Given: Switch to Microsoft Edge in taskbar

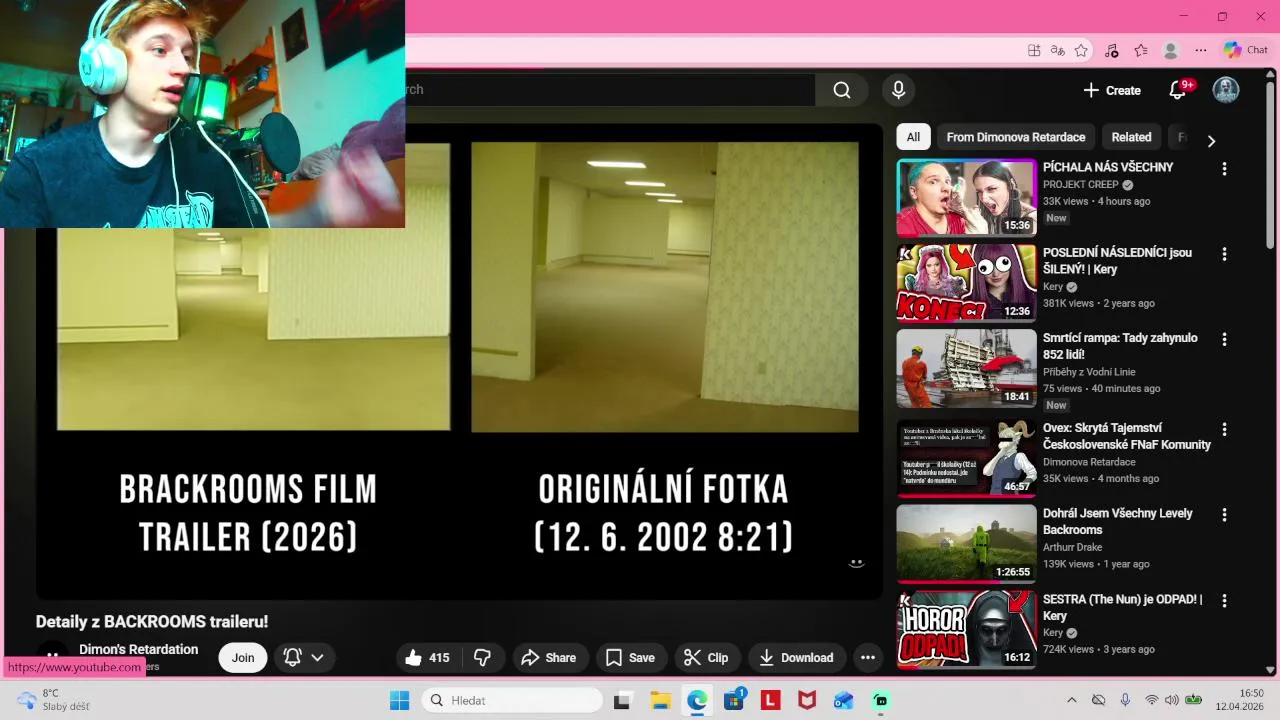Looking at the screenshot, I should (697, 700).
